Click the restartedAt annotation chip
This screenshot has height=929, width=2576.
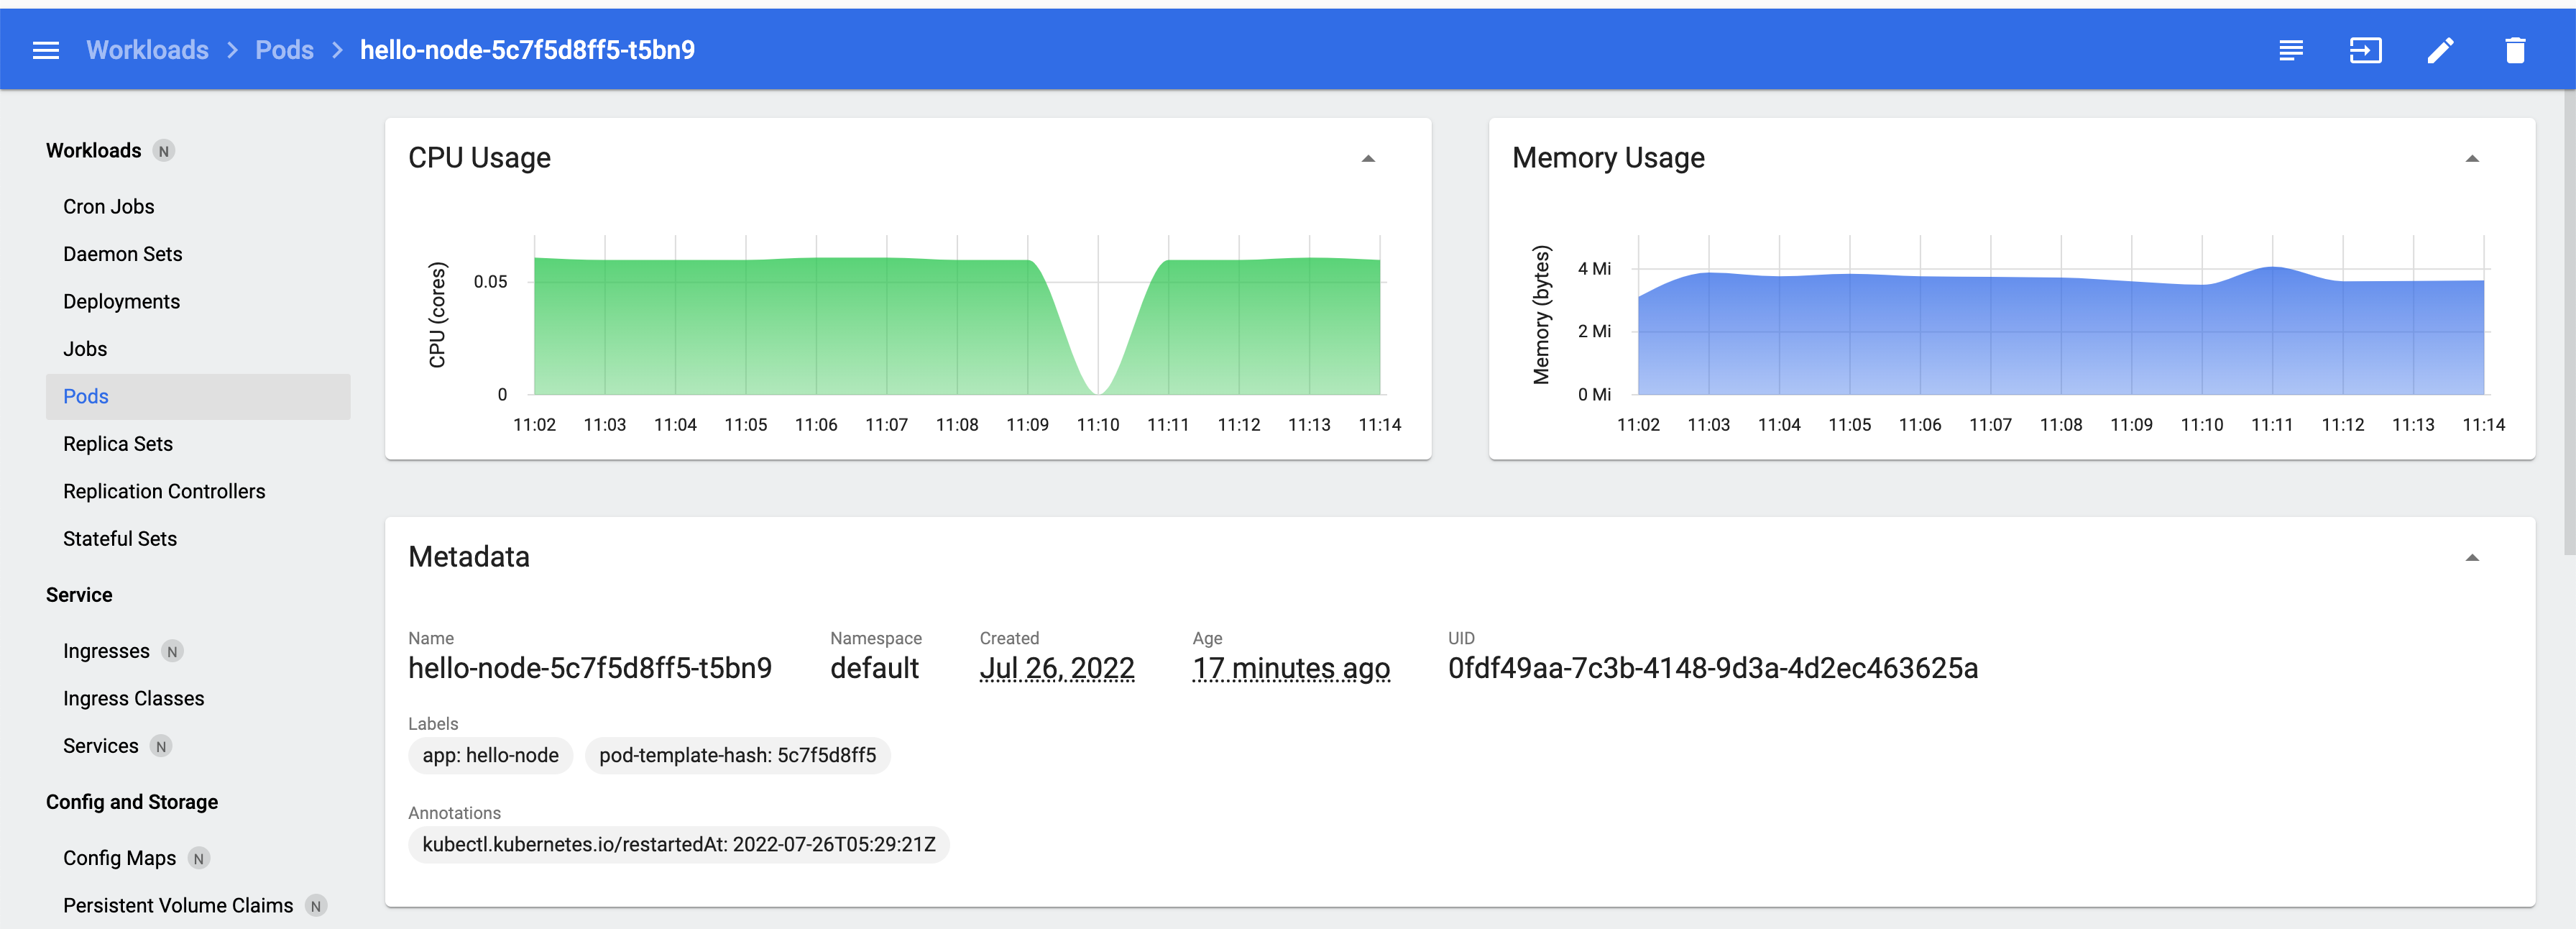tap(678, 845)
